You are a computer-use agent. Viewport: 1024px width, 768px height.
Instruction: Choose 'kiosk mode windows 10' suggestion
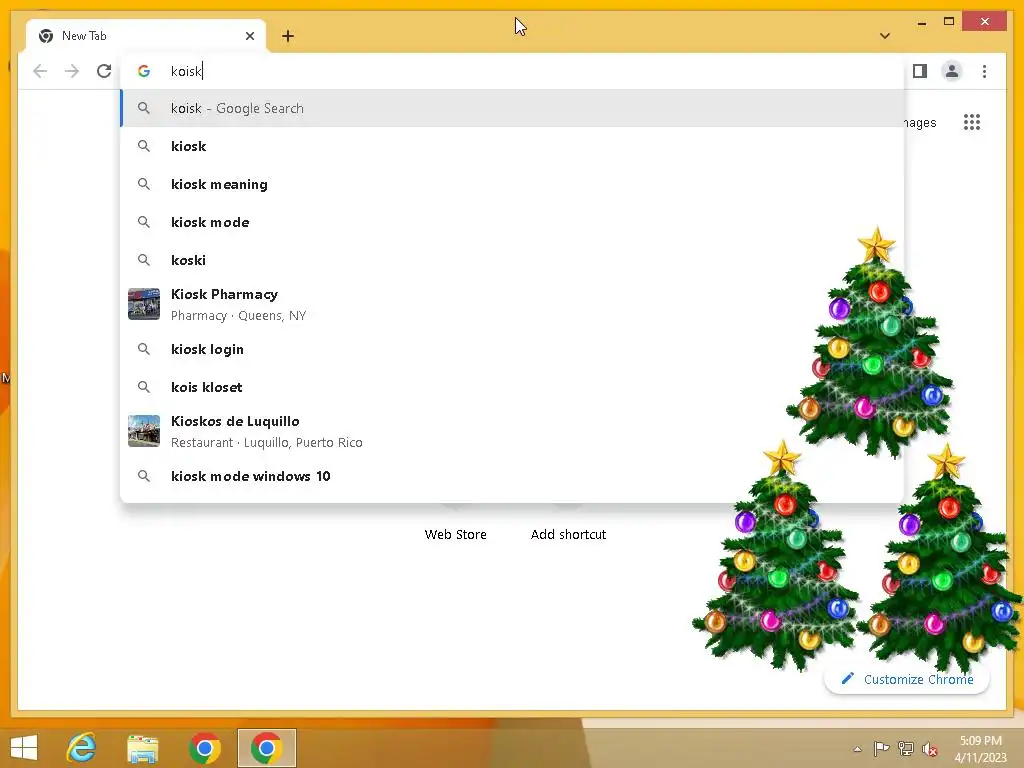pos(512,476)
